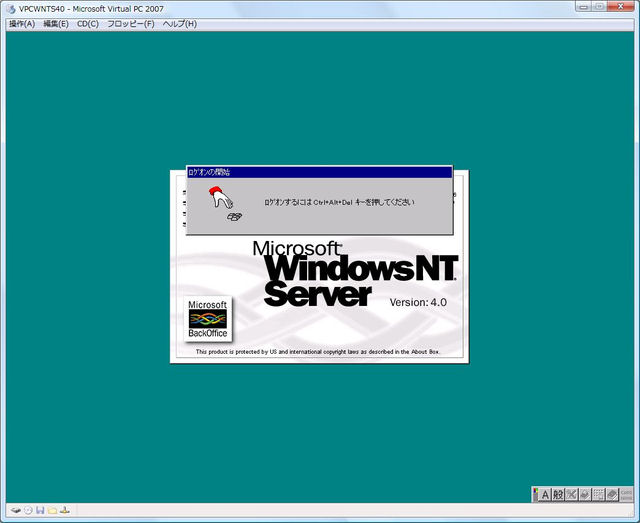Click the Microsoft BackOffice logo
Screen dimensions: 640x523
pyautogui.click(x=208, y=319)
